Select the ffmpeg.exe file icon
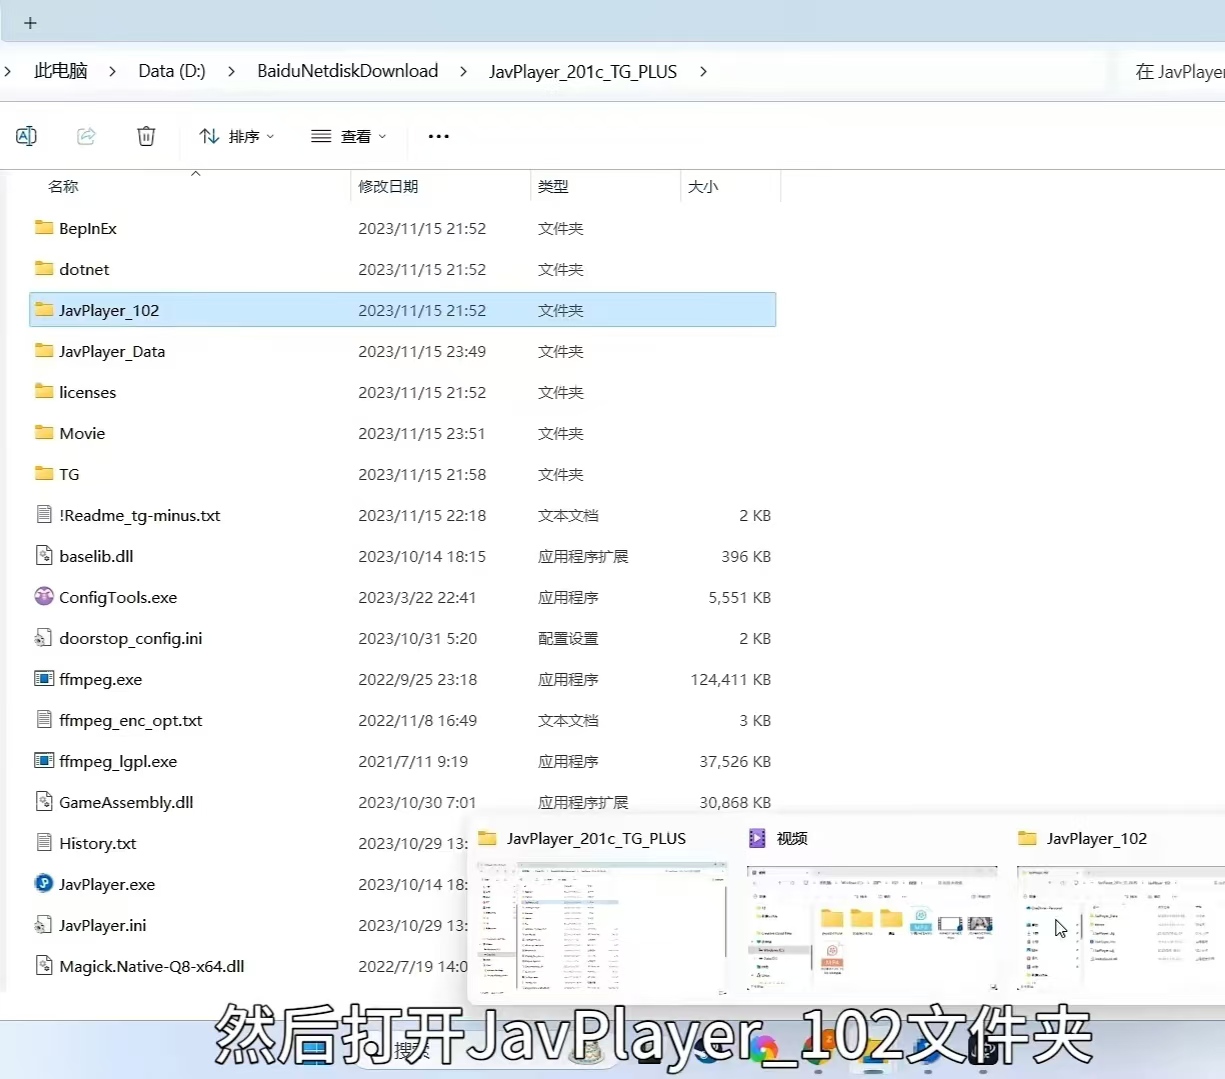The height and width of the screenshot is (1079, 1225). 44,679
